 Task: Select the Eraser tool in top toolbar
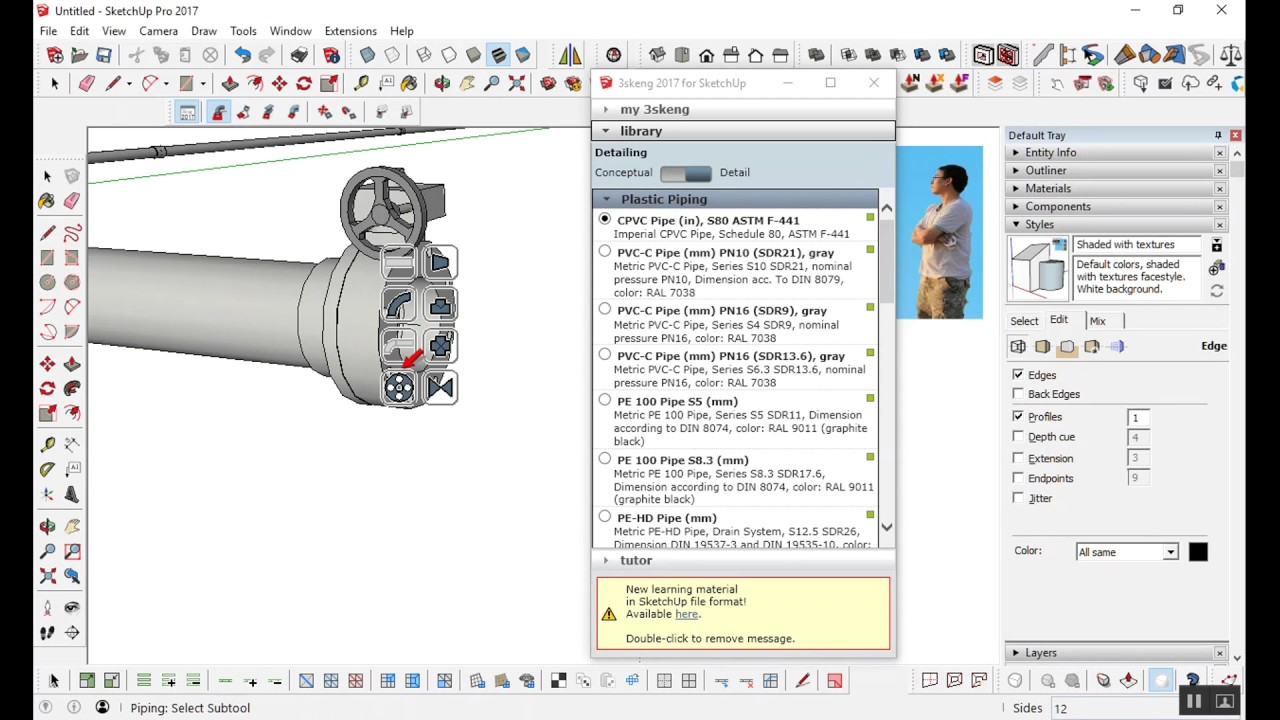click(87, 84)
